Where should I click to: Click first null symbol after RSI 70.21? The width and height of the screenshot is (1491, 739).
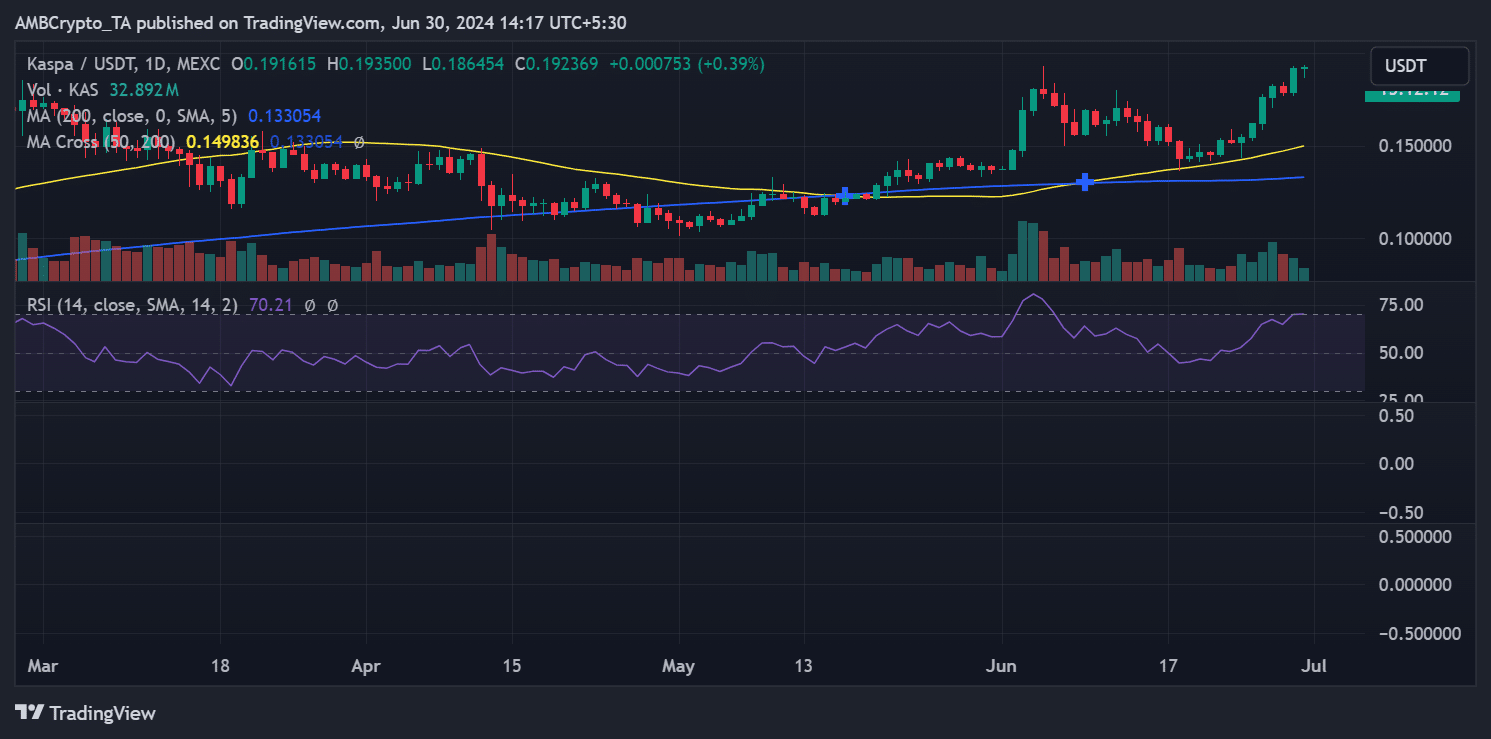tap(311, 305)
